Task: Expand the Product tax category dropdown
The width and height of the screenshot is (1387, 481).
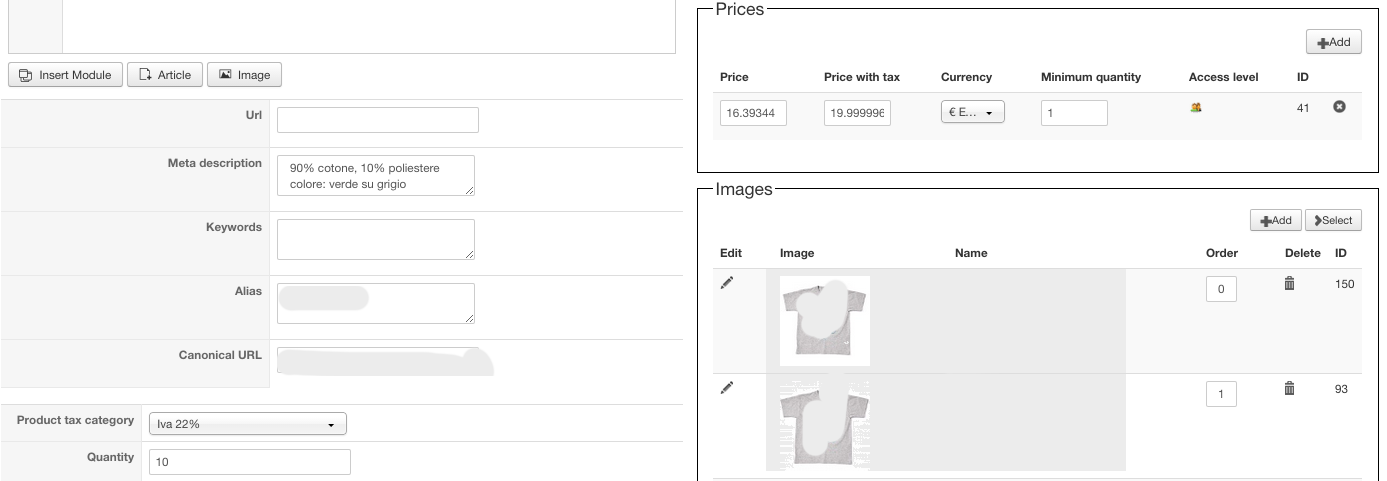Action: click(246, 424)
